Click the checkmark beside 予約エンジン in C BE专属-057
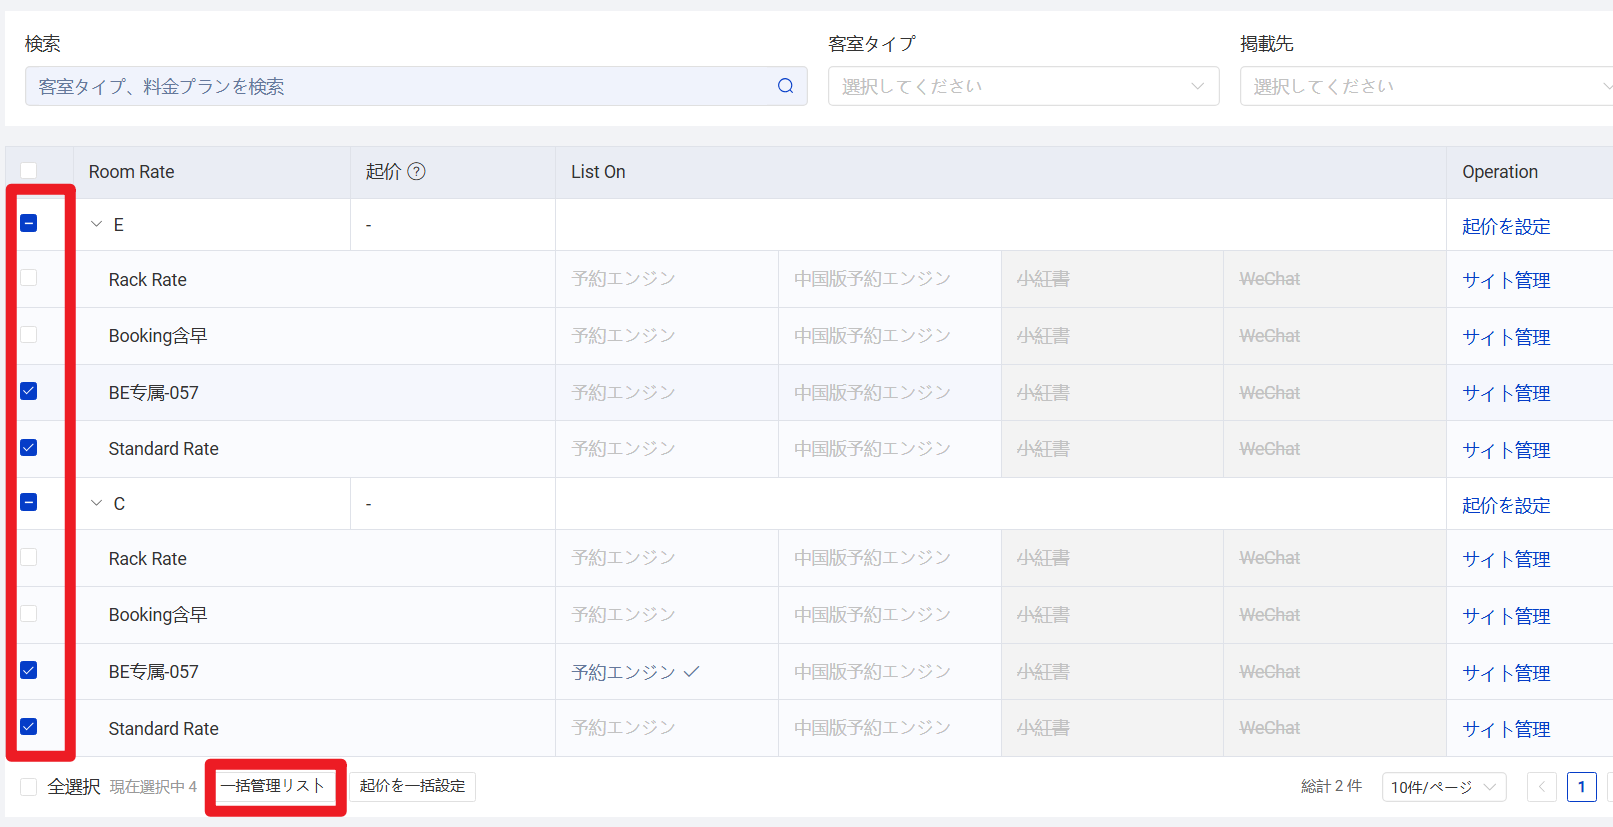The width and height of the screenshot is (1613, 827). [x=691, y=672]
